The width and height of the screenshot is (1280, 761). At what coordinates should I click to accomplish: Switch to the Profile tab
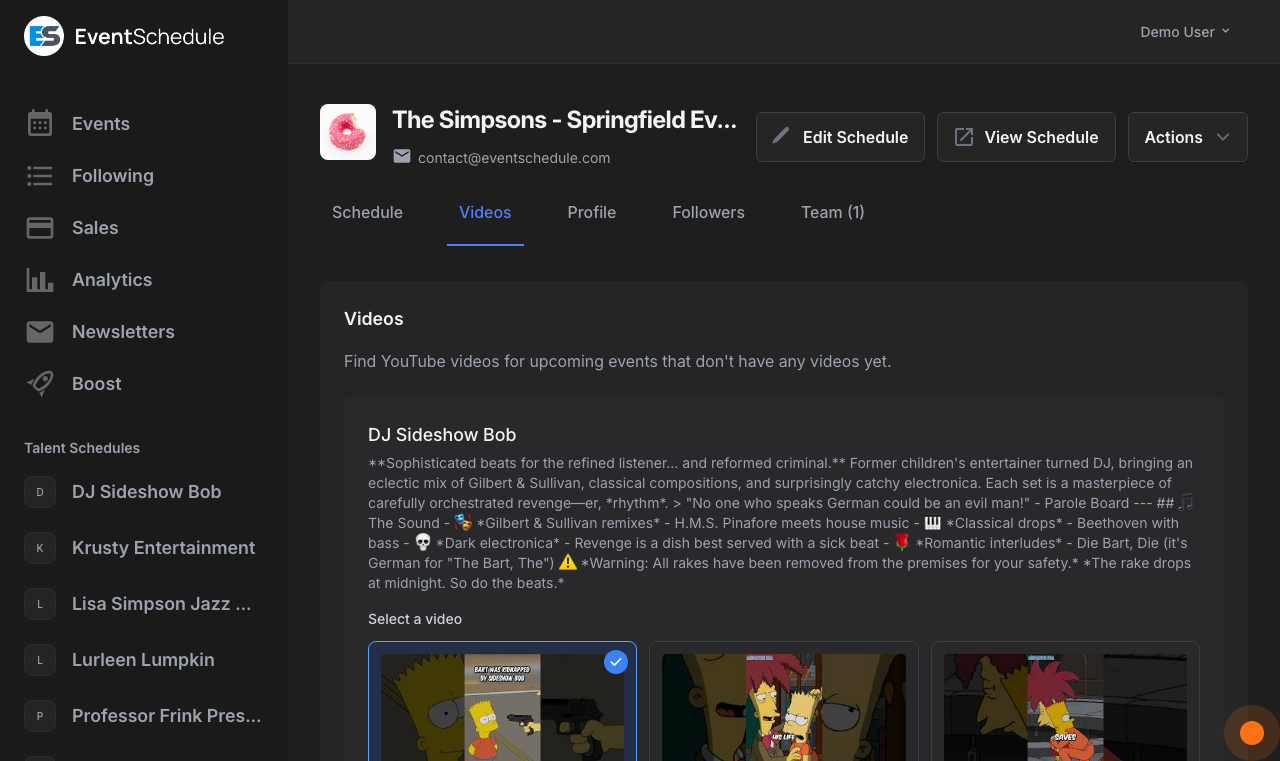pos(591,212)
